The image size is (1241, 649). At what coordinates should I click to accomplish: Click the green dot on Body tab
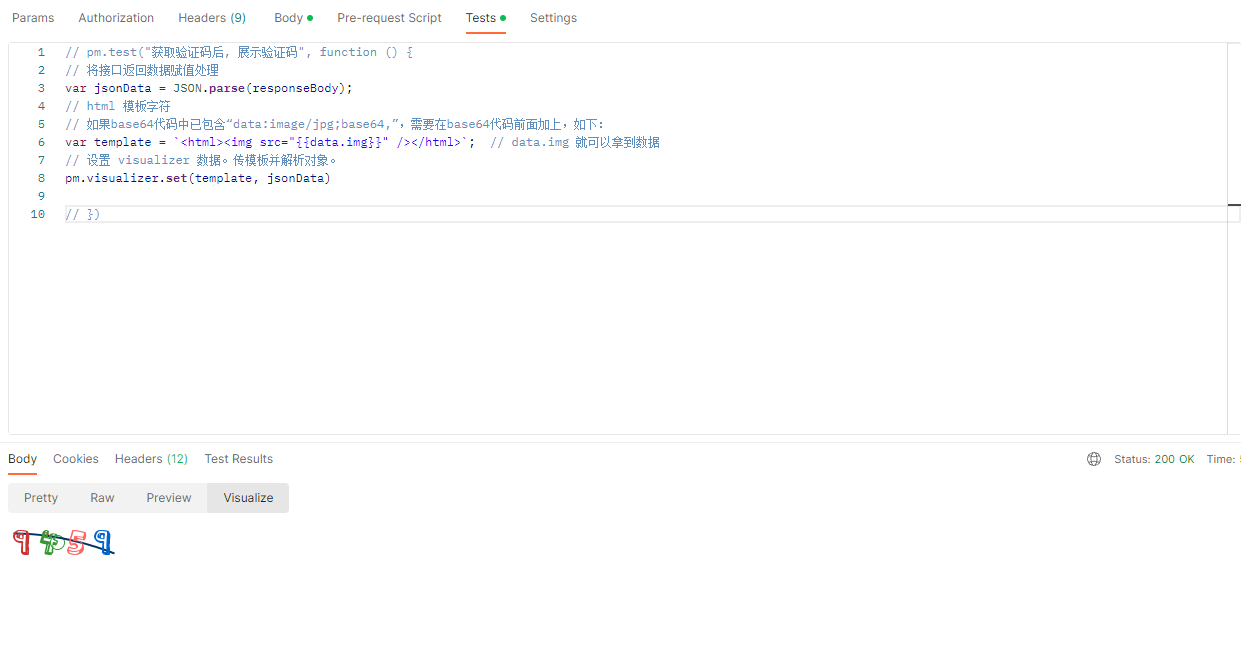311,17
